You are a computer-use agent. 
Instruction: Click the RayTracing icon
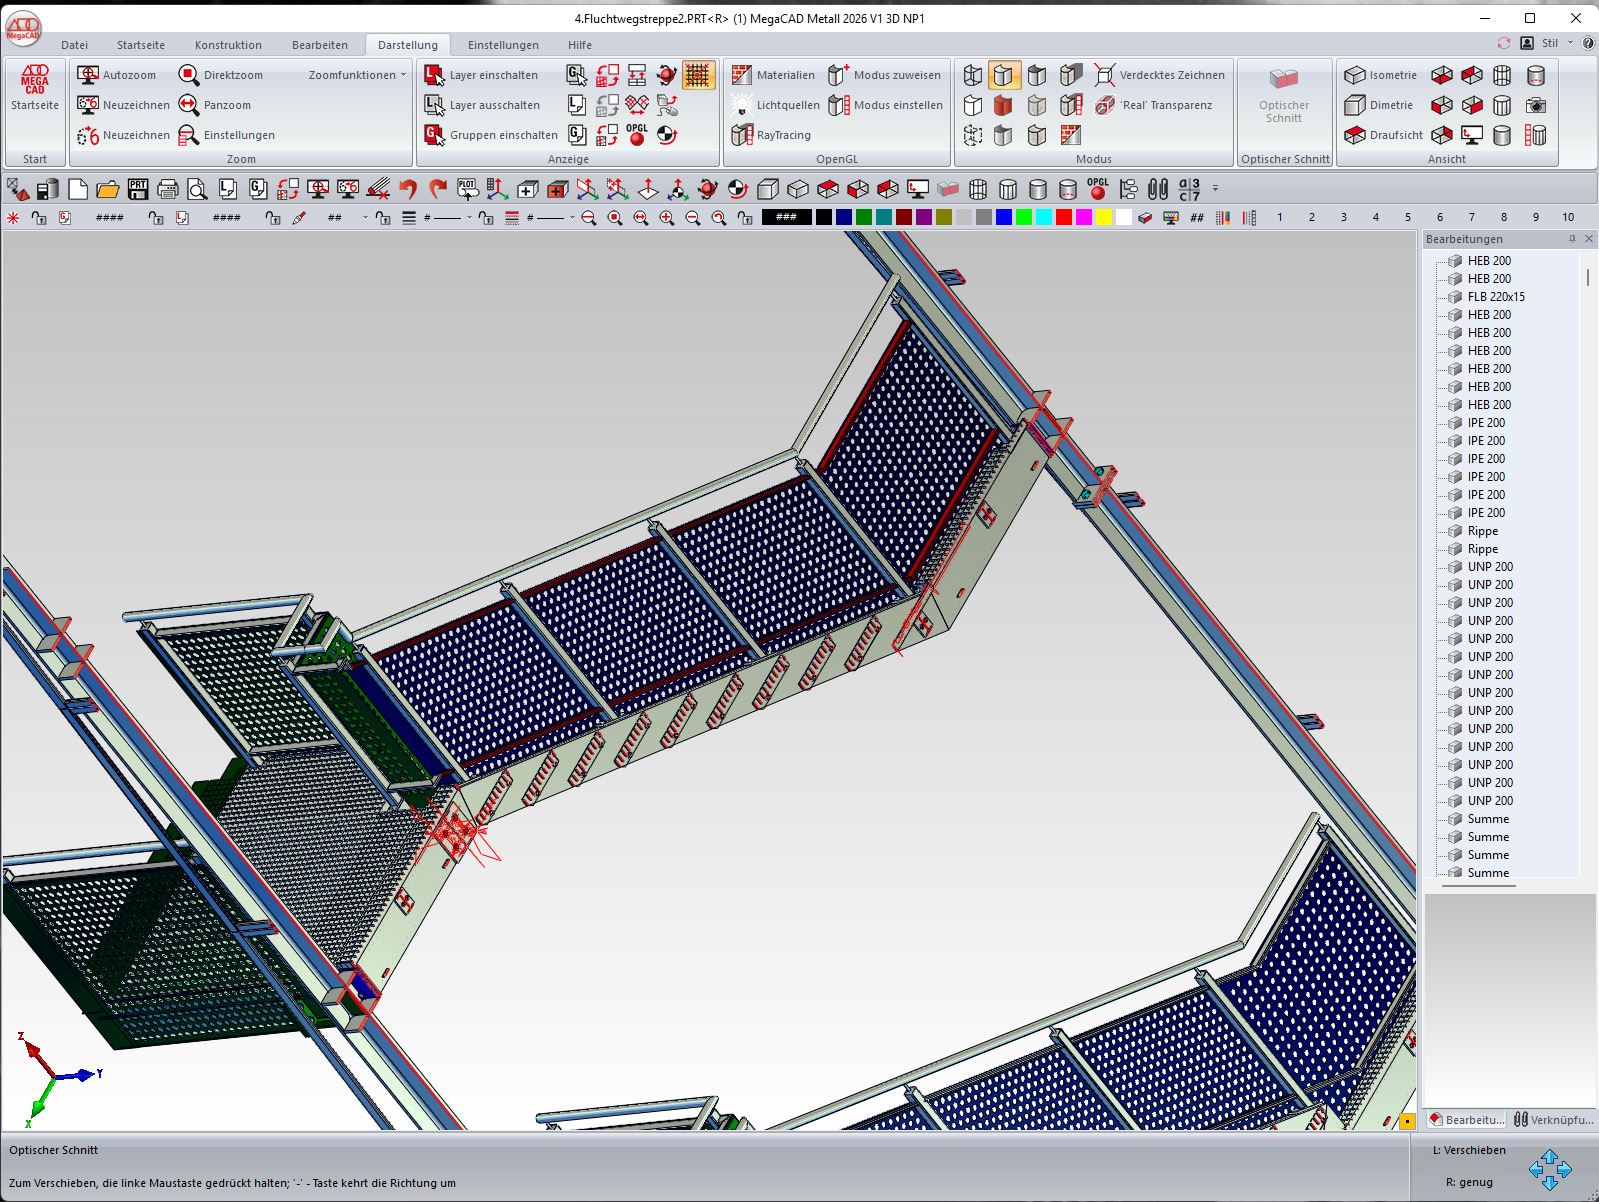coord(741,135)
